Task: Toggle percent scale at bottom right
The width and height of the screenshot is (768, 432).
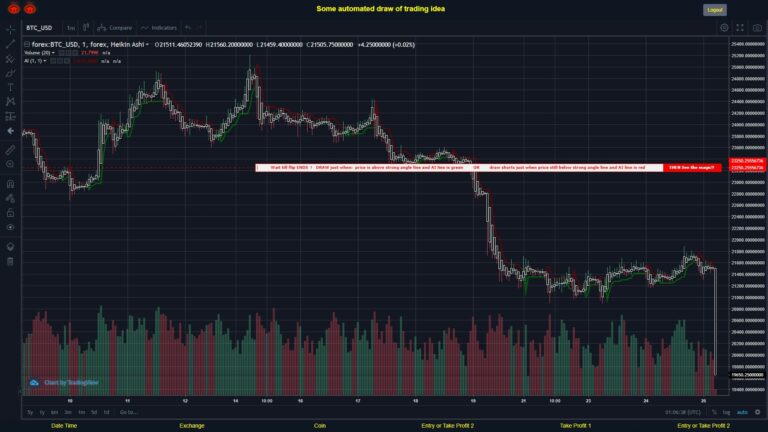Action: pos(714,412)
